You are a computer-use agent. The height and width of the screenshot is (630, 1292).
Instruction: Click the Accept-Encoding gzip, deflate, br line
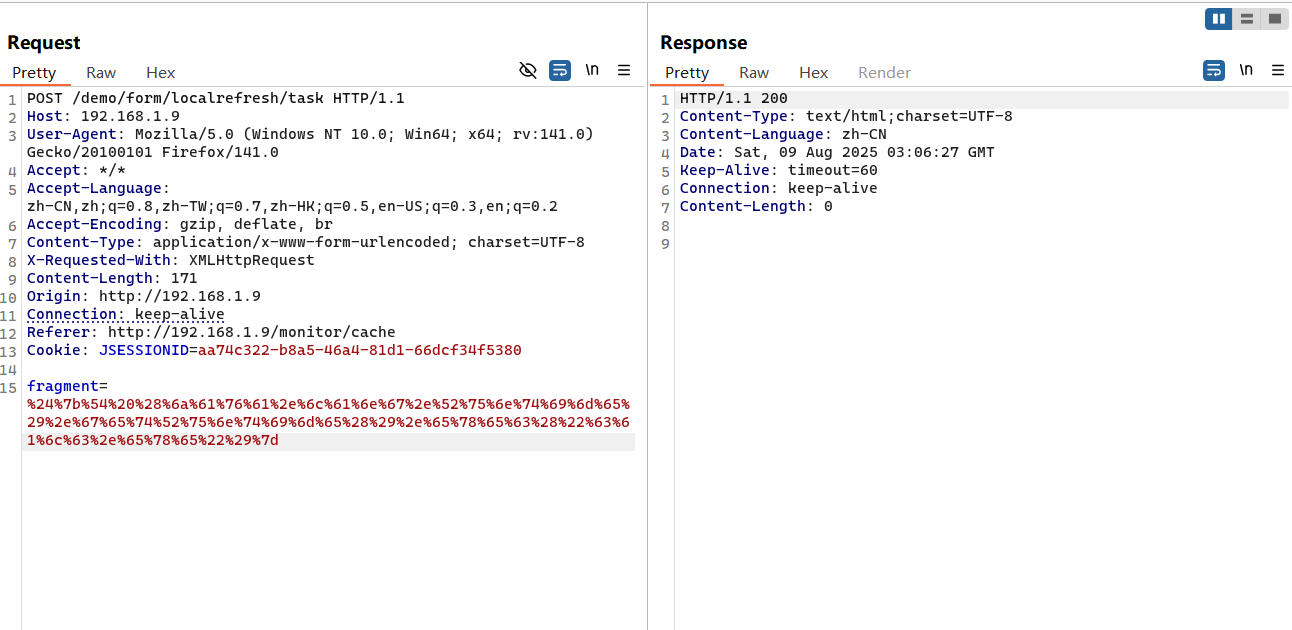pos(180,224)
